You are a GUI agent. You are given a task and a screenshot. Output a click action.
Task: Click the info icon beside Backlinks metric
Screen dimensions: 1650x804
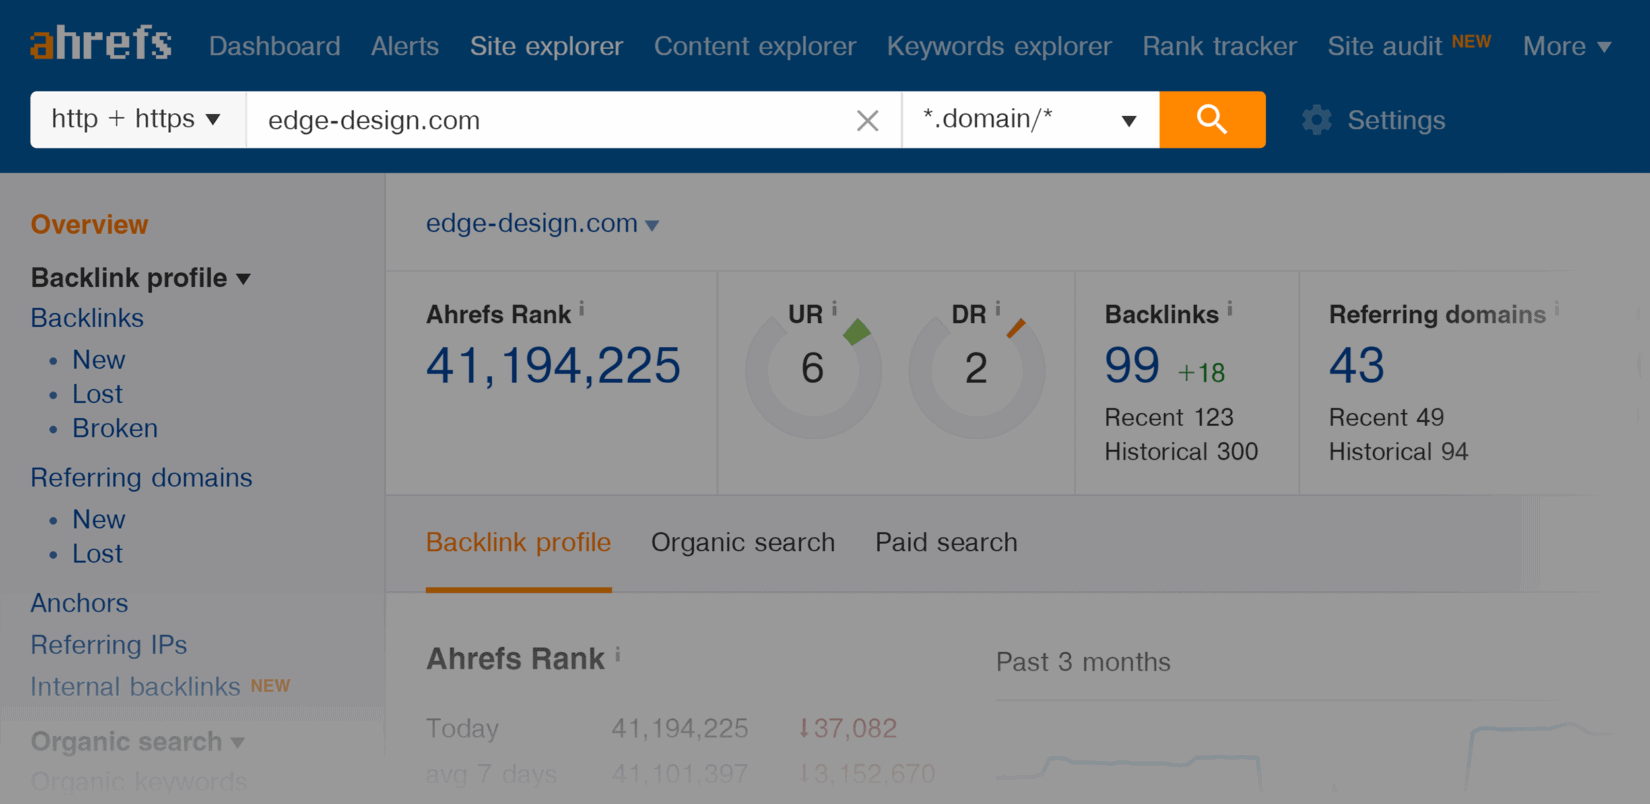pos(1230,309)
